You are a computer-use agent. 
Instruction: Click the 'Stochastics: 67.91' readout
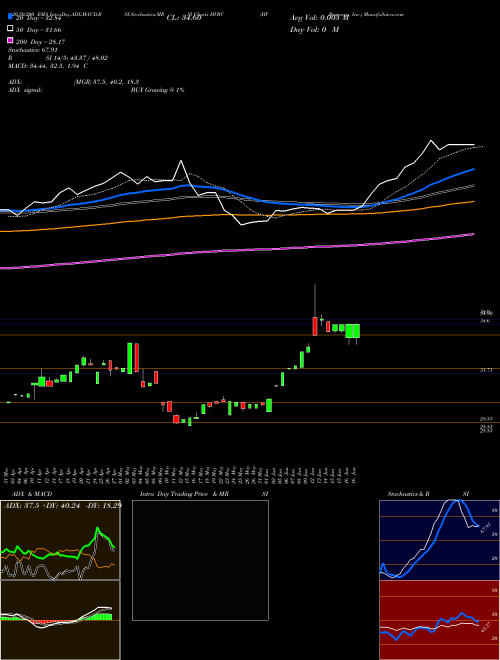click(33, 50)
